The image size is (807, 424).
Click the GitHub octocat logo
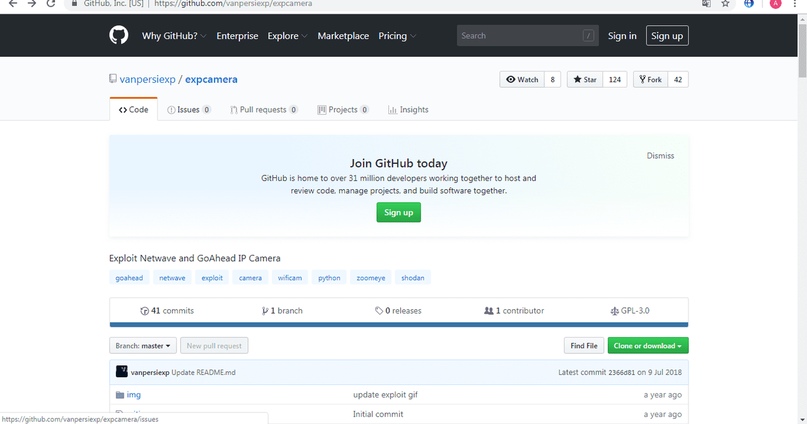point(118,36)
